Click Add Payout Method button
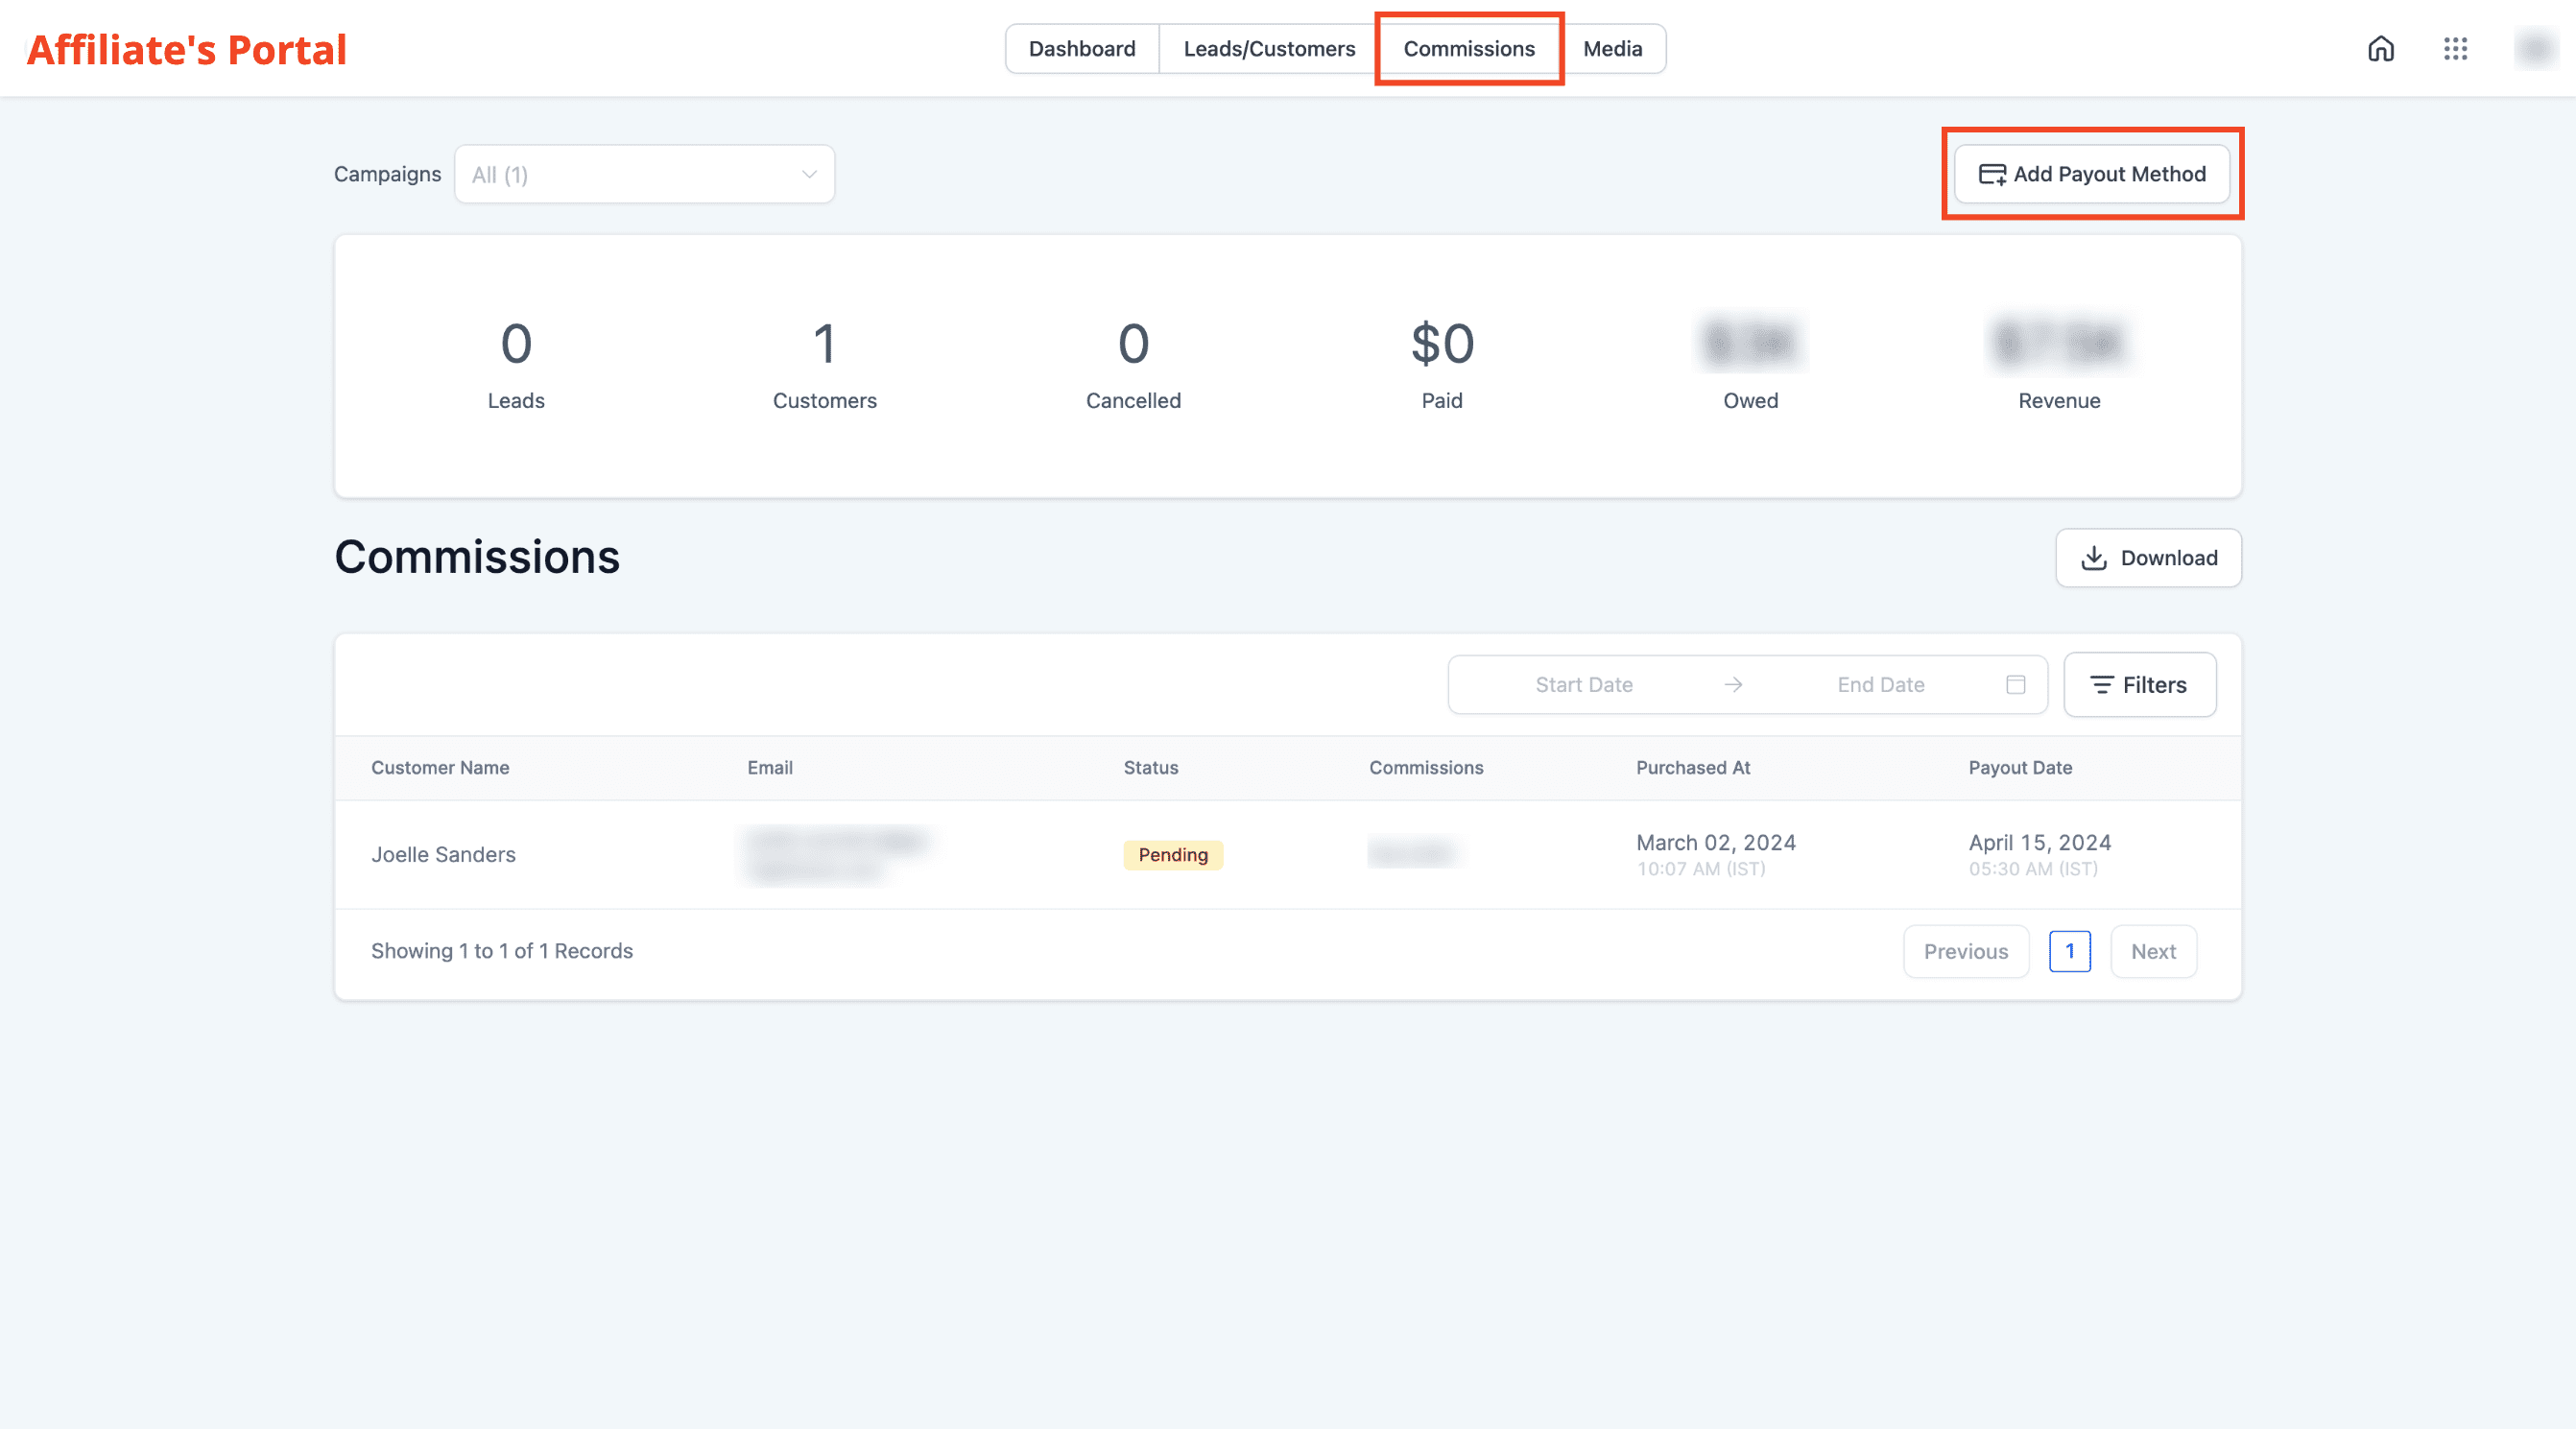Viewport: 2576px width, 1429px height. [2092, 175]
